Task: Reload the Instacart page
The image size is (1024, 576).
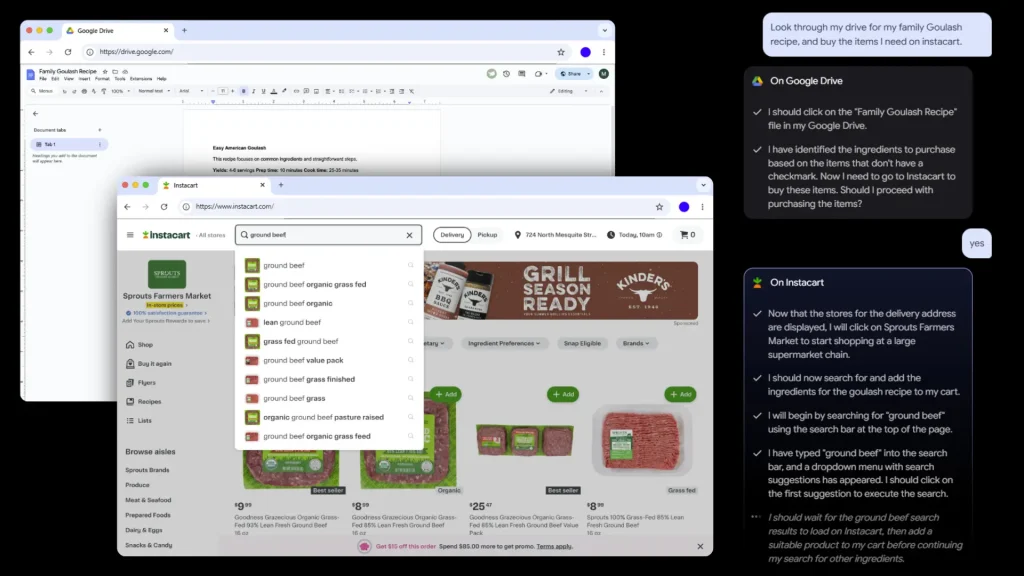Action: (164, 207)
